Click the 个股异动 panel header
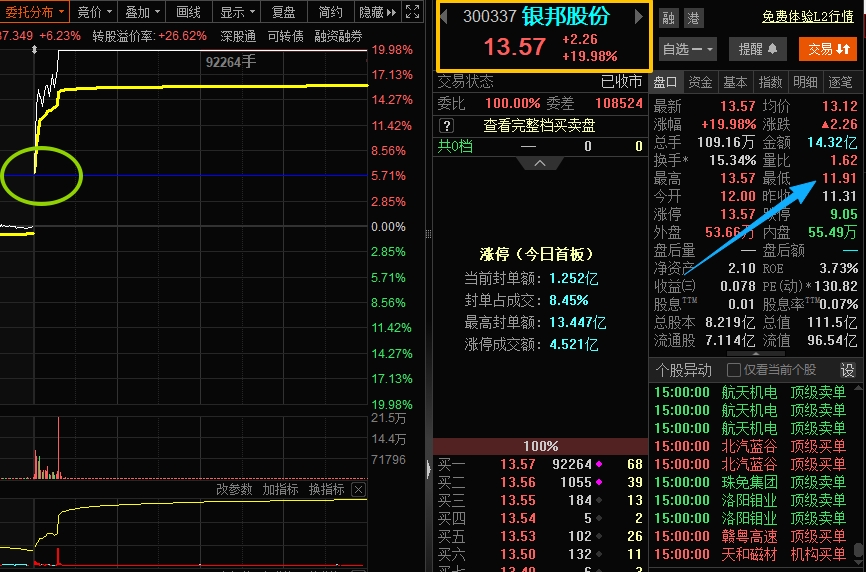 684,370
